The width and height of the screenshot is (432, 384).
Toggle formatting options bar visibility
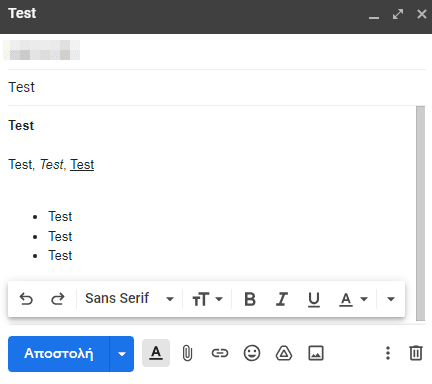pyautogui.click(x=156, y=353)
